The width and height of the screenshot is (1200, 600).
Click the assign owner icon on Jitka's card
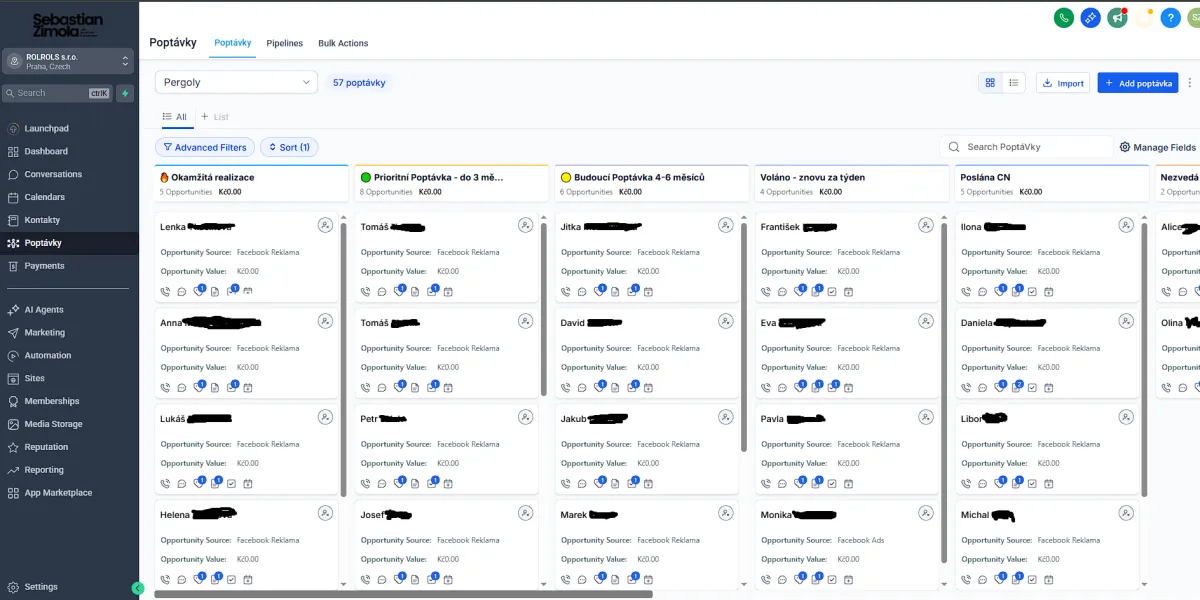coord(725,226)
